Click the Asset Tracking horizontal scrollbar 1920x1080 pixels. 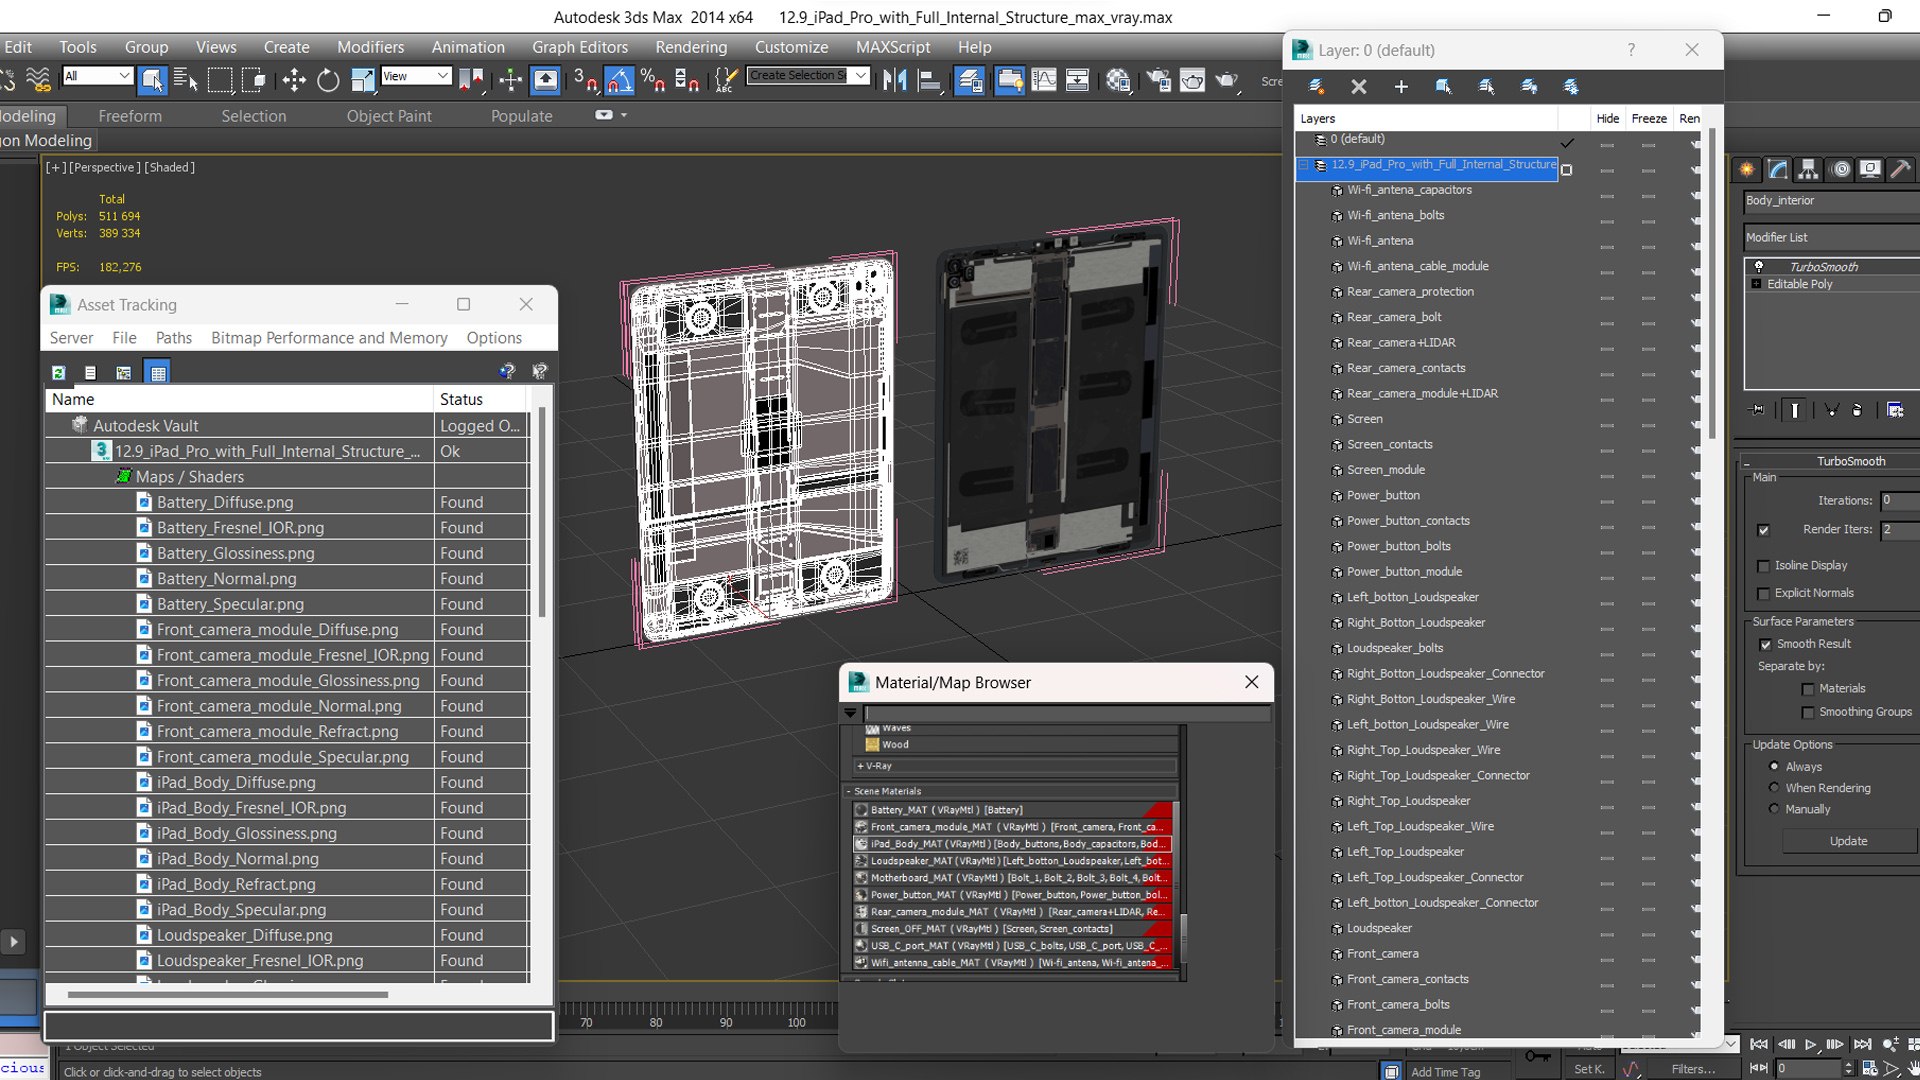[227, 994]
